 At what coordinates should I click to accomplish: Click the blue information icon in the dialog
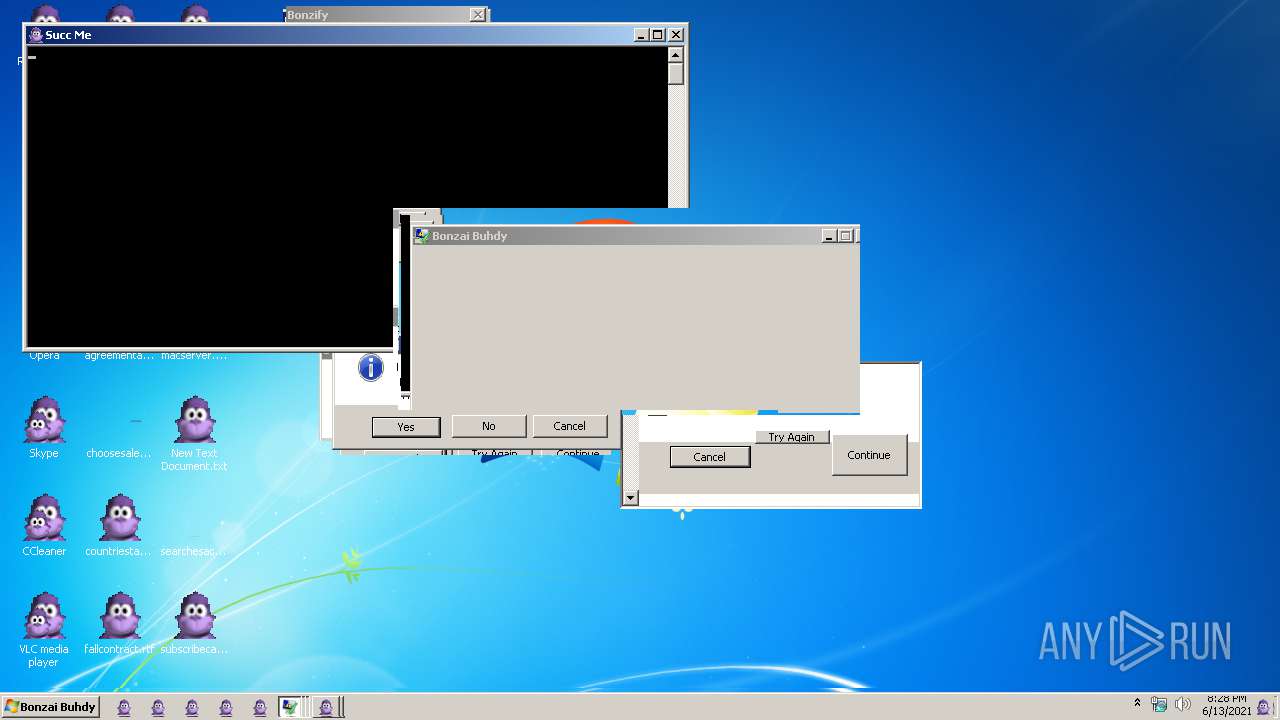click(x=371, y=368)
